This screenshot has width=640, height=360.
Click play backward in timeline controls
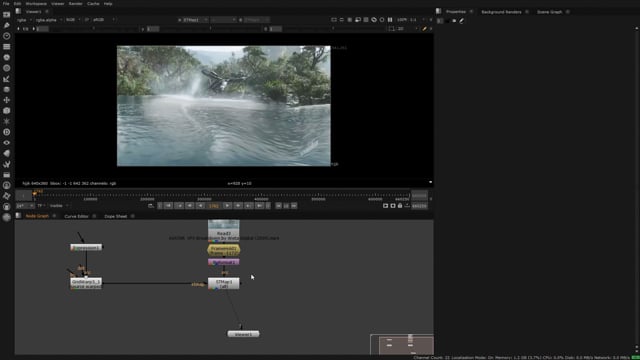coord(200,206)
